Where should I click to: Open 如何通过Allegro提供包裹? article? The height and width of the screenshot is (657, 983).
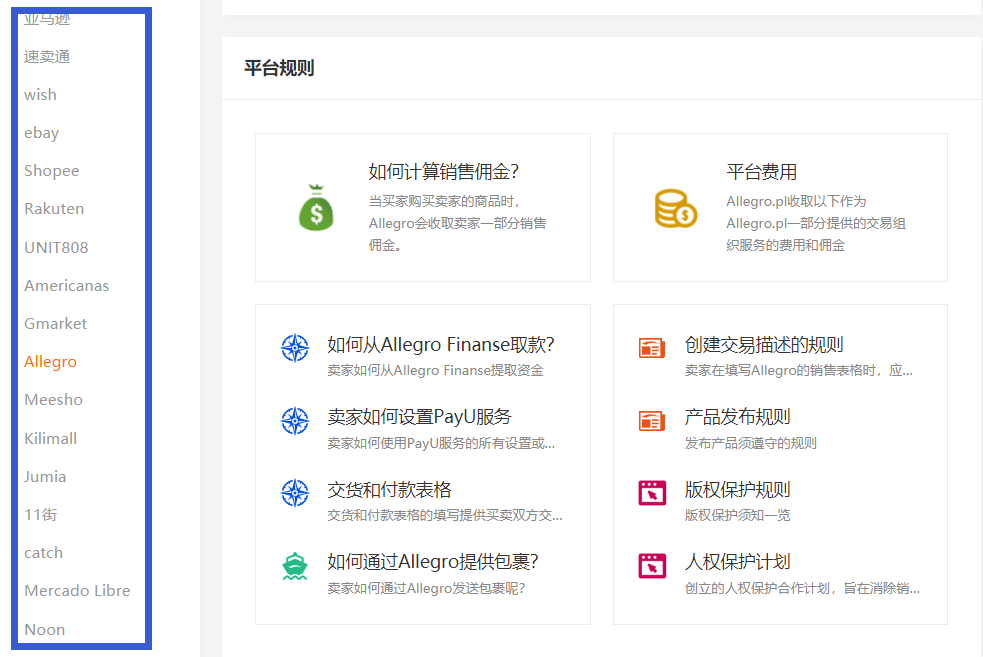(433, 561)
